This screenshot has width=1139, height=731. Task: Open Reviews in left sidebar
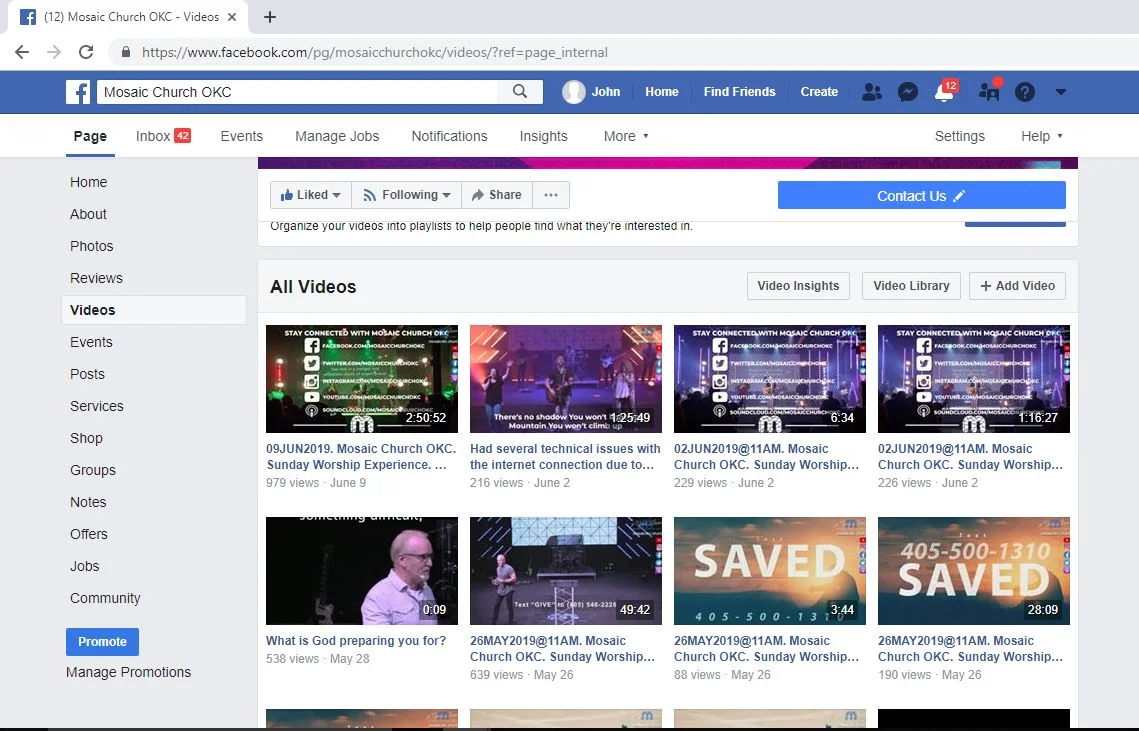[96, 278]
